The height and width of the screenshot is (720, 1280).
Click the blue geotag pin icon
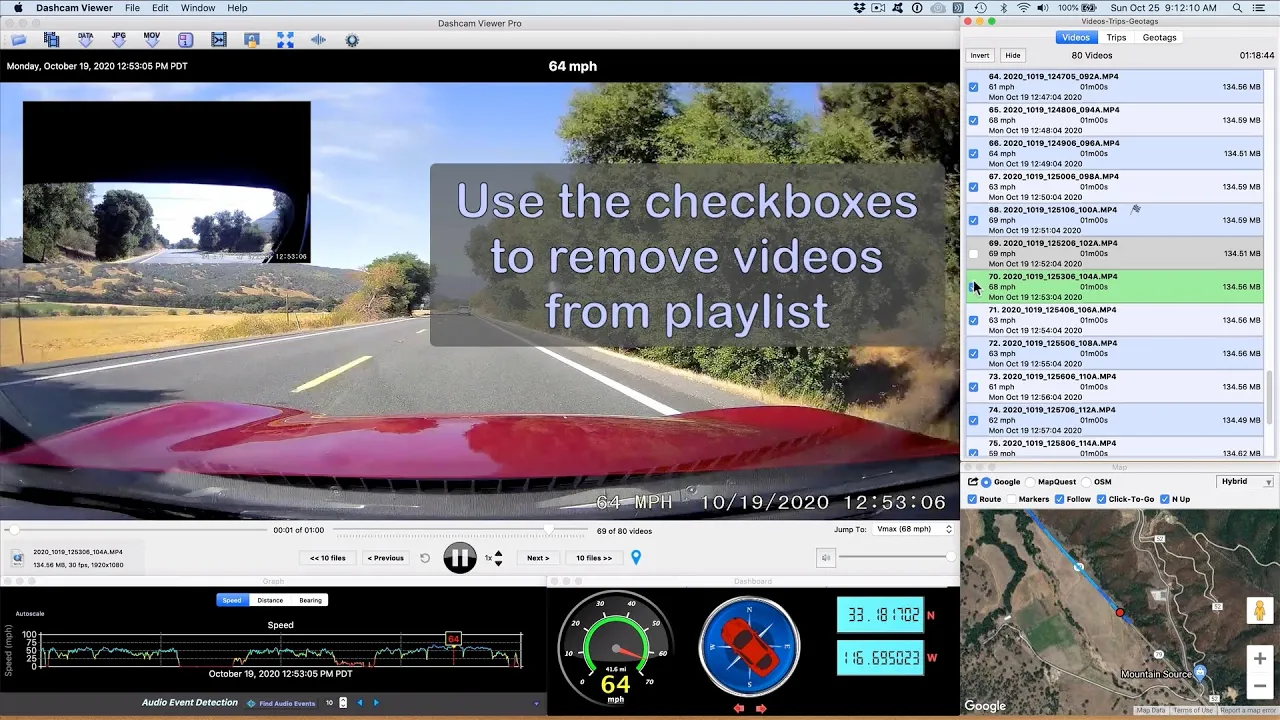click(636, 557)
